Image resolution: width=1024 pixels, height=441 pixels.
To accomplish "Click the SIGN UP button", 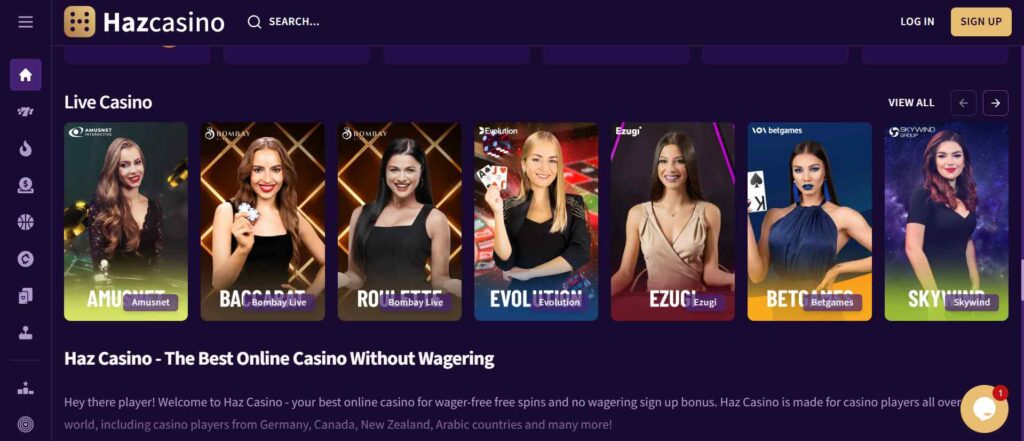I will pyautogui.click(x=981, y=22).
